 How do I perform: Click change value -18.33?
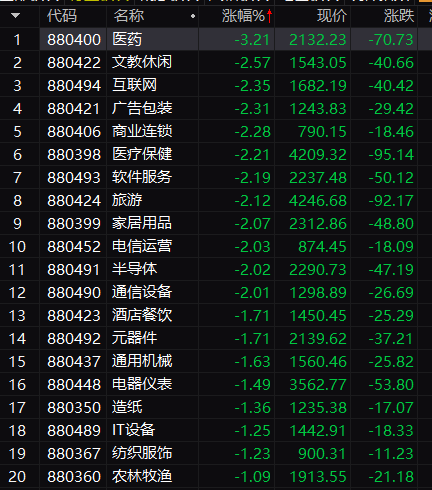391,431
